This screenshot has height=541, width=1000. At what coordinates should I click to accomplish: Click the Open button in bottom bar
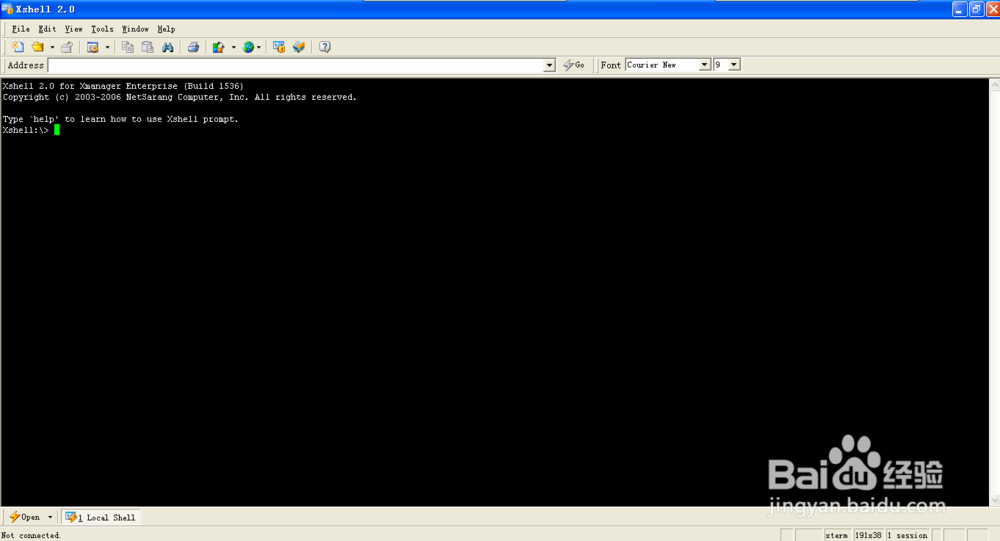pos(25,517)
